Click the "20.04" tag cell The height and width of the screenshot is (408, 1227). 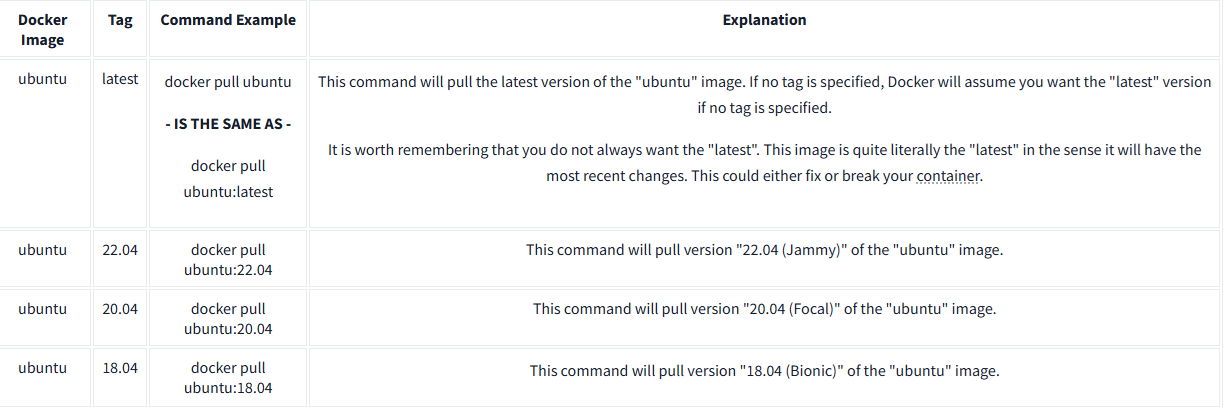pyautogui.click(x=120, y=309)
